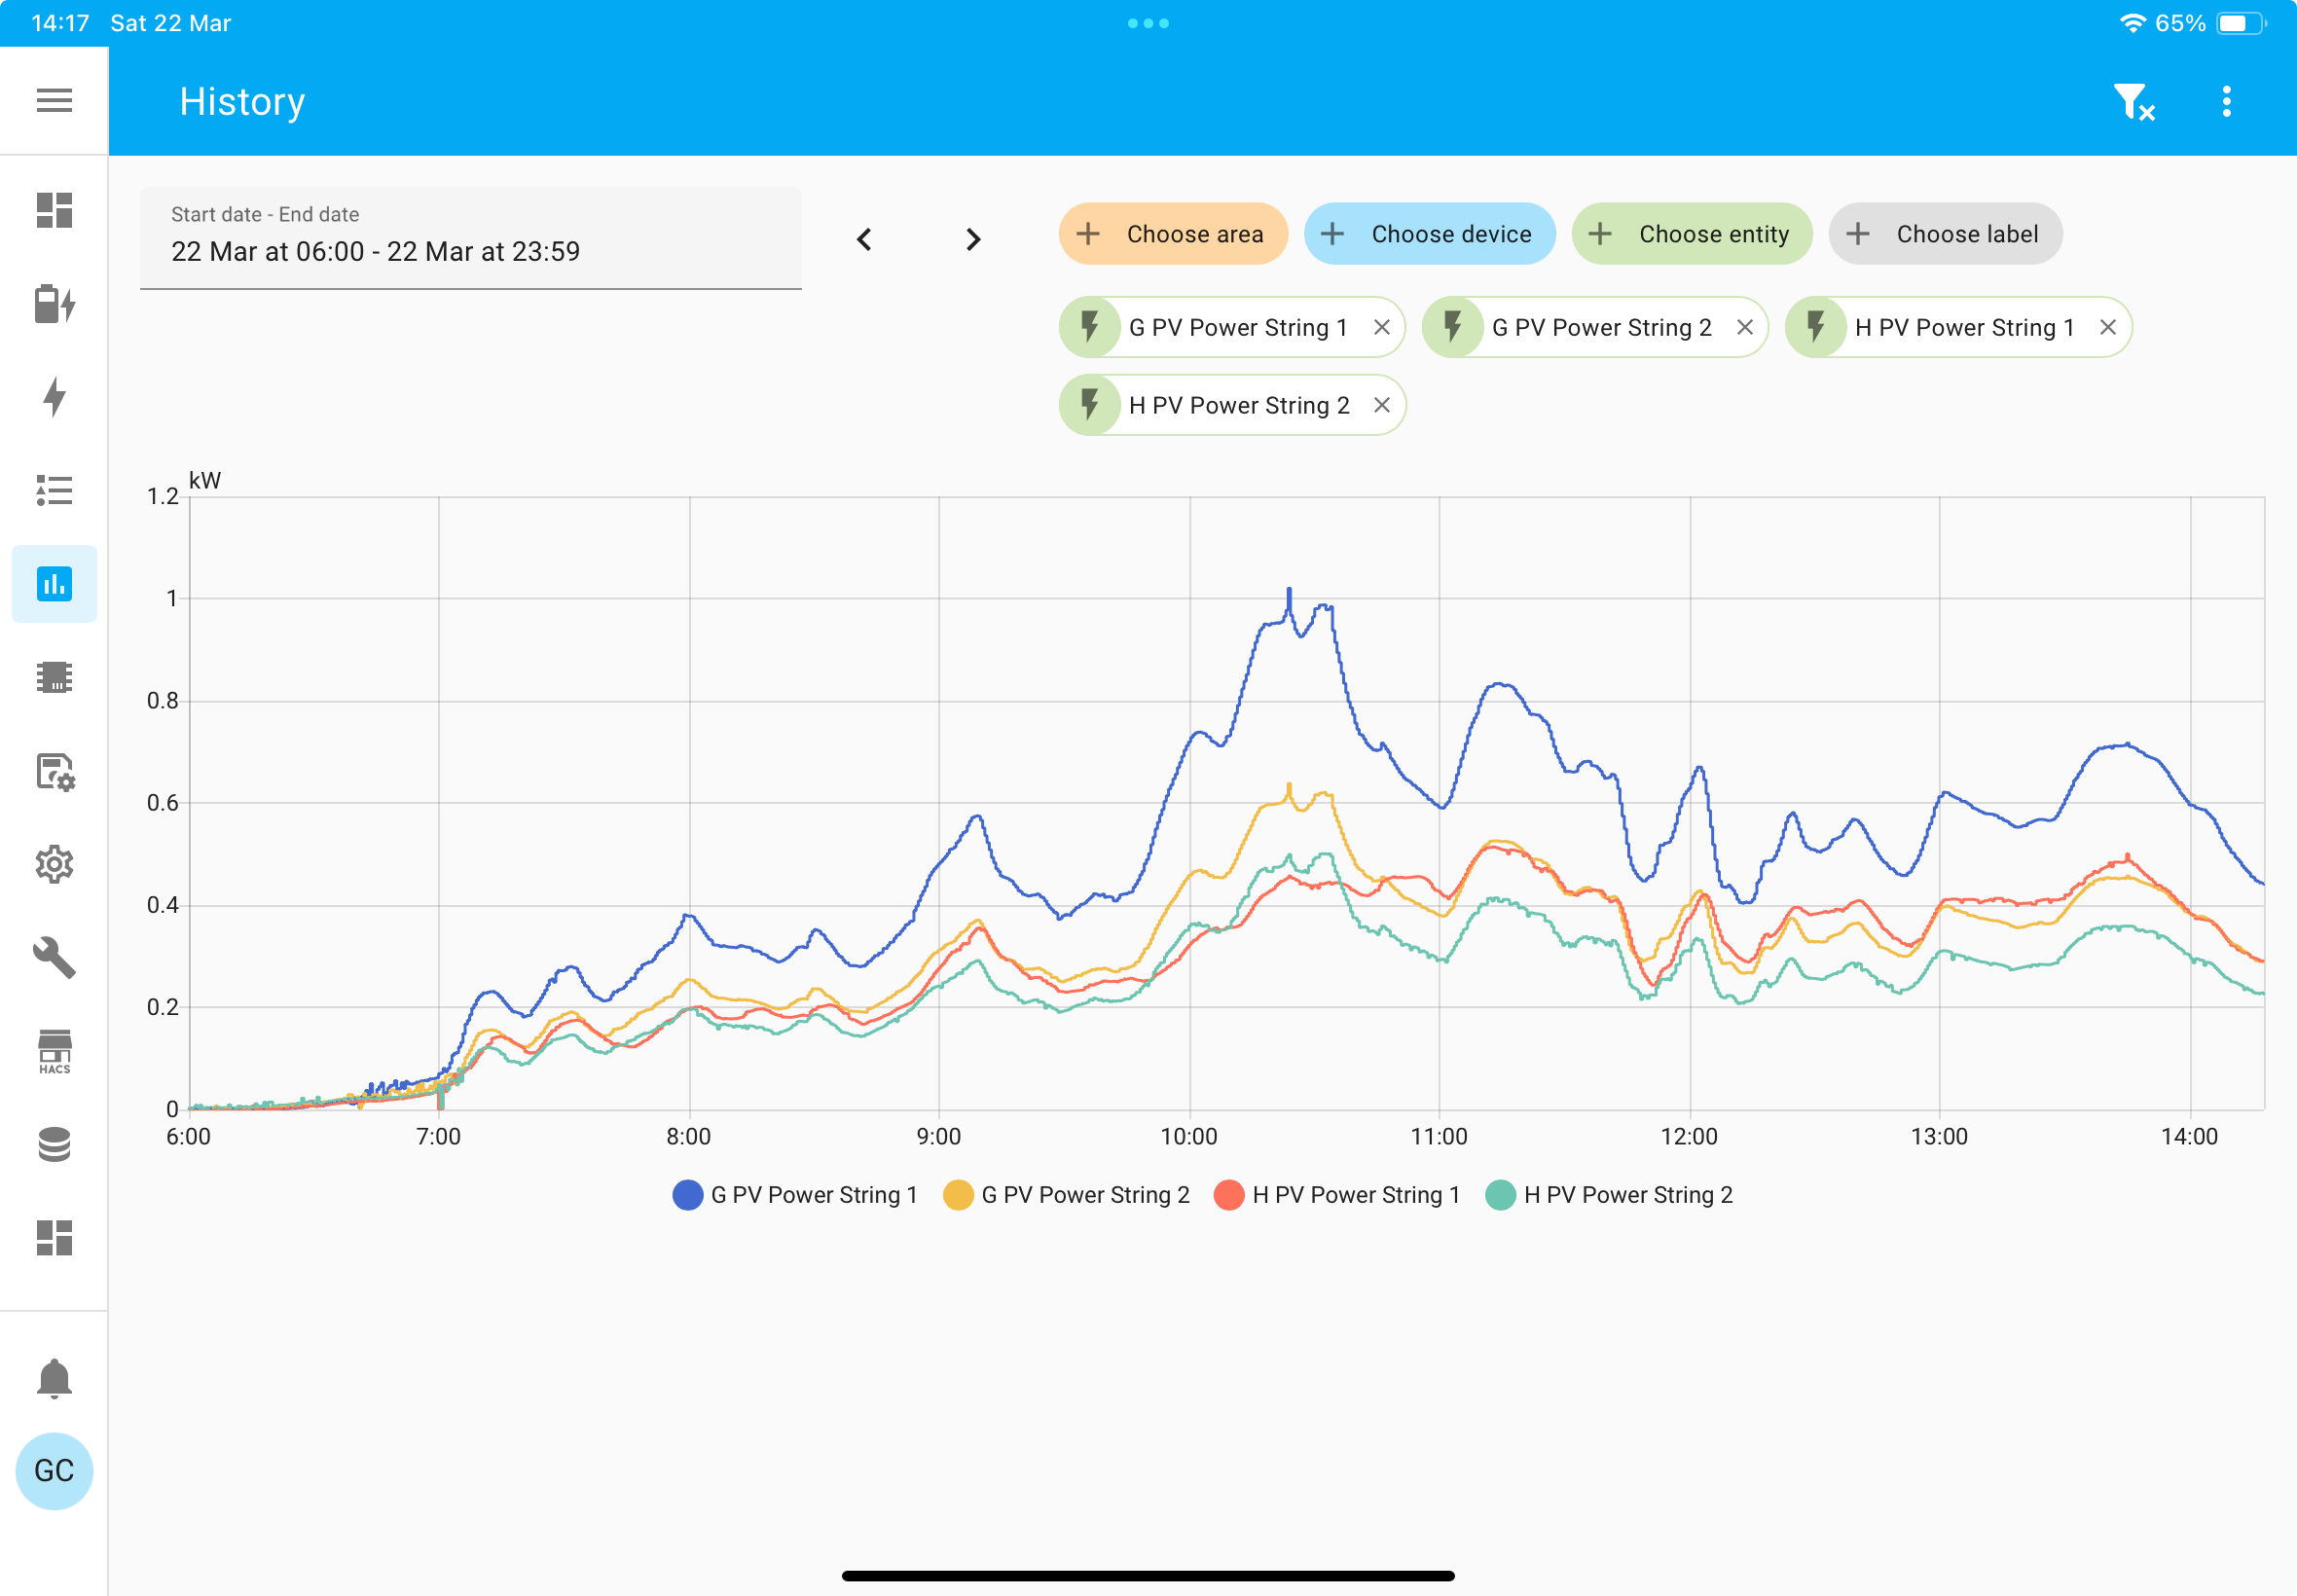The image size is (2297, 1596).
Task: Open notifications bell icon
Action: click(x=54, y=1378)
